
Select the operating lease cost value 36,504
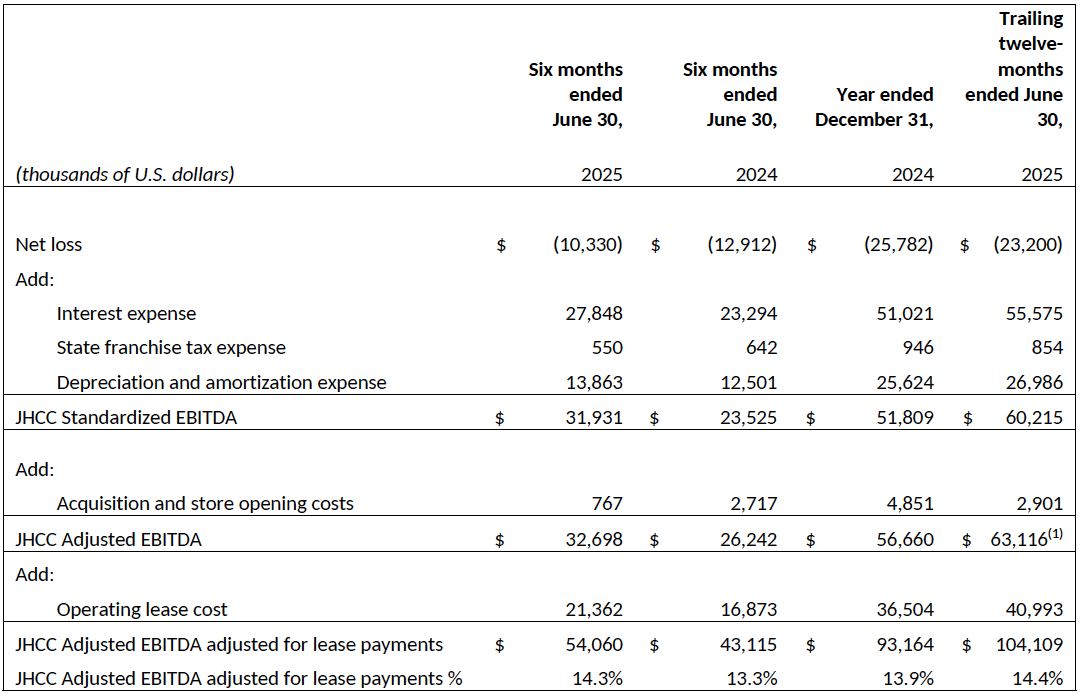point(903,609)
